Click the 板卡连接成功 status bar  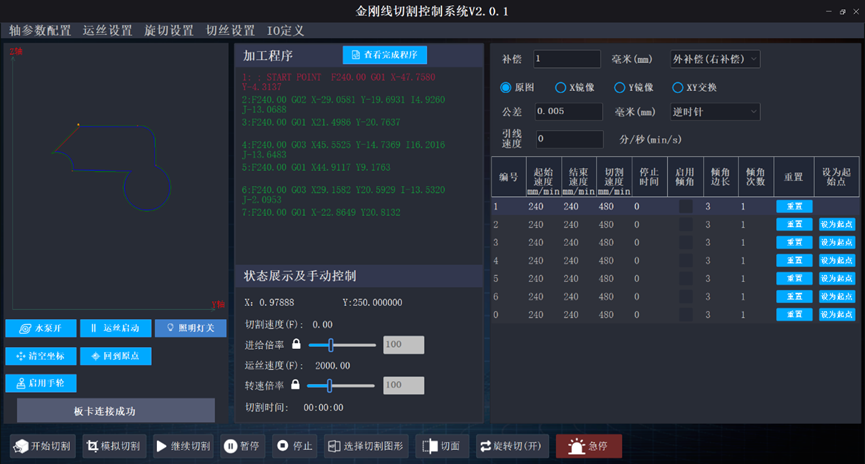coord(116,411)
